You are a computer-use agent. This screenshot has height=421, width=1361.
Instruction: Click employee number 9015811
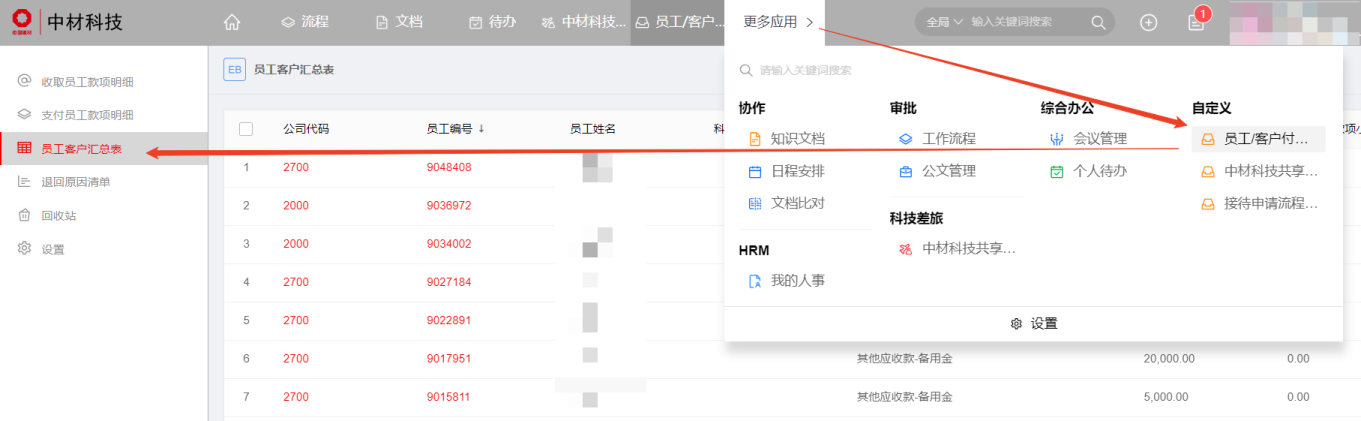449,397
